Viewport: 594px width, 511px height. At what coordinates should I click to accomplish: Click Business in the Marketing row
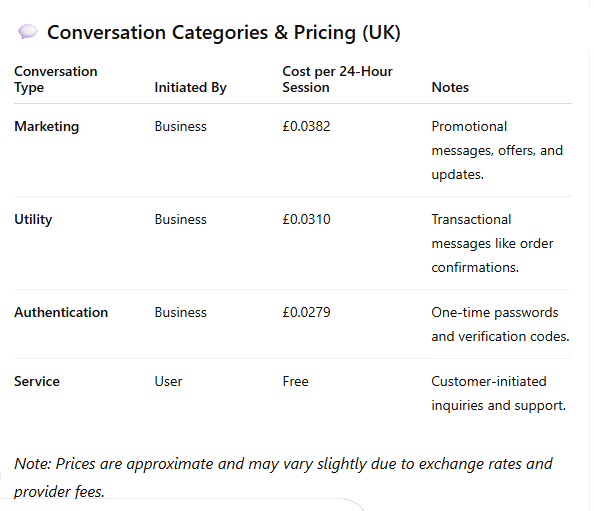point(180,127)
